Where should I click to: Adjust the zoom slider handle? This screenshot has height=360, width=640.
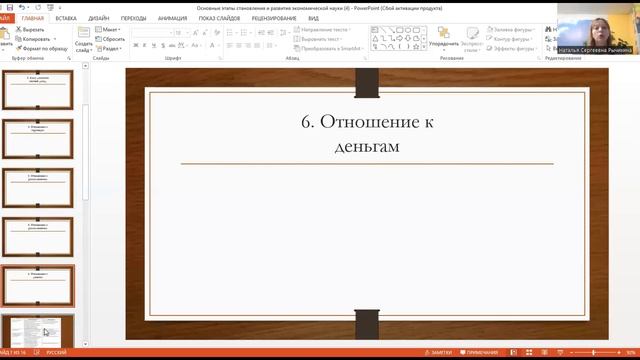pyautogui.click(x=593, y=352)
